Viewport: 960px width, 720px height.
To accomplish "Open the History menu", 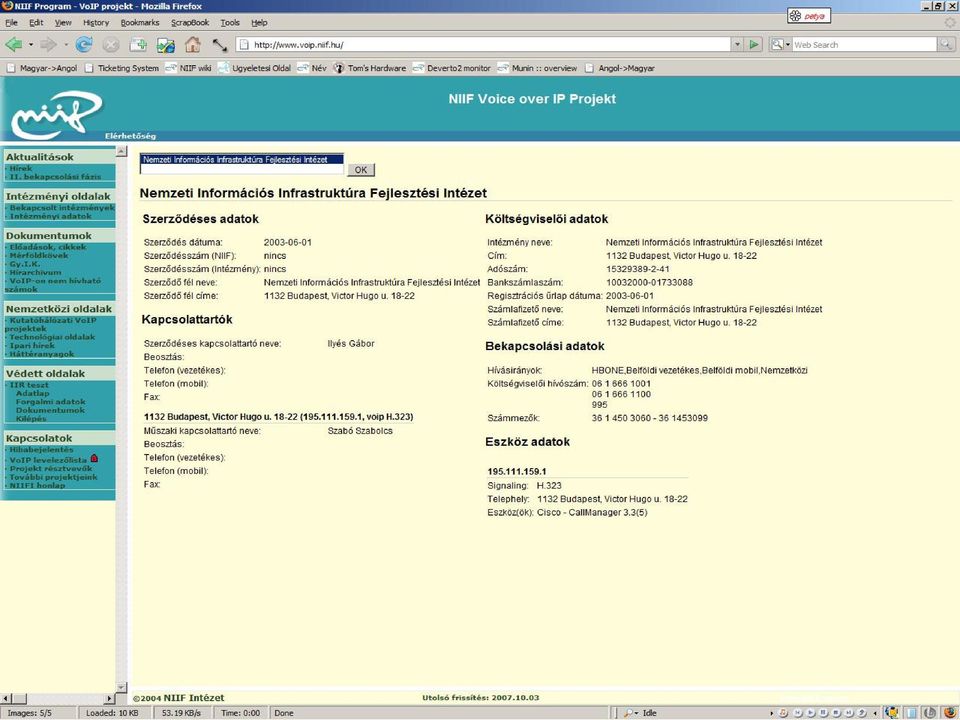I will (96, 23).
